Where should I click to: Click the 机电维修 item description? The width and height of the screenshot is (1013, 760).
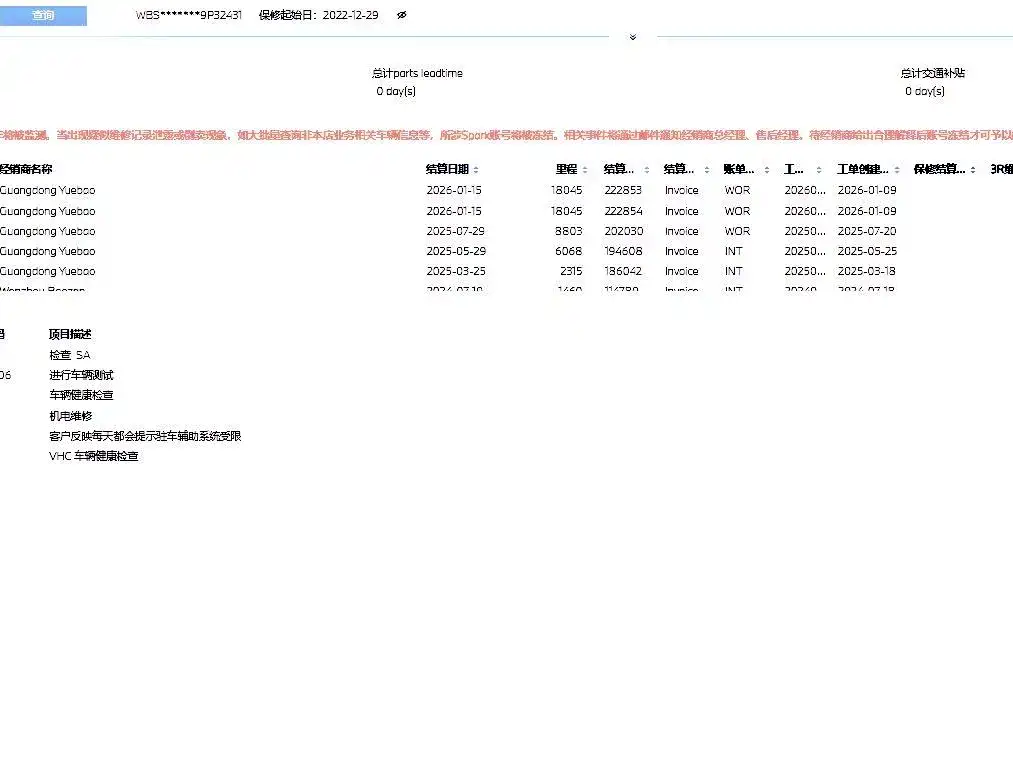click(70, 416)
